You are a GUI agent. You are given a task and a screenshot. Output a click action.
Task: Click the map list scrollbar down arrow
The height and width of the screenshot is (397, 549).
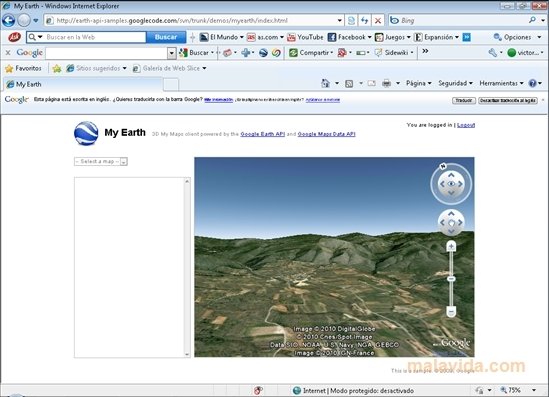(187, 354)
